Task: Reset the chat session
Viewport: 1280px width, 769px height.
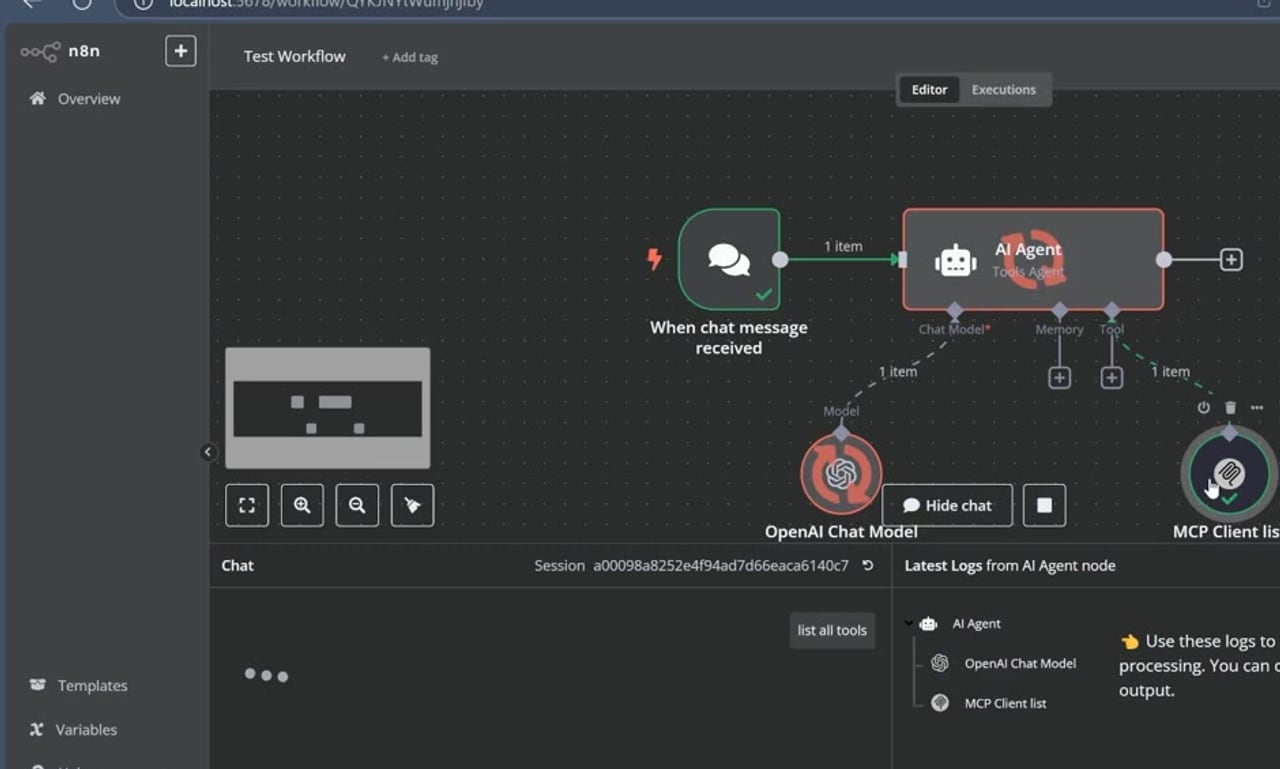Action: click(x=868, y=566)
